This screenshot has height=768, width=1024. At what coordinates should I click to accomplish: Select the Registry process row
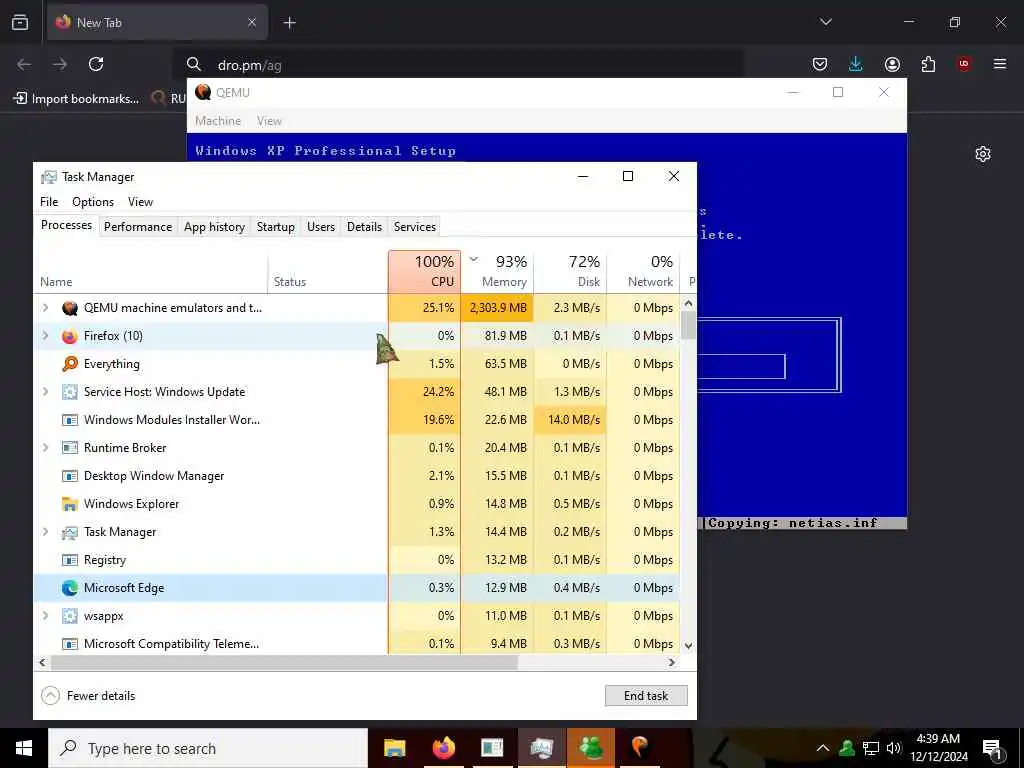point(357,560)
